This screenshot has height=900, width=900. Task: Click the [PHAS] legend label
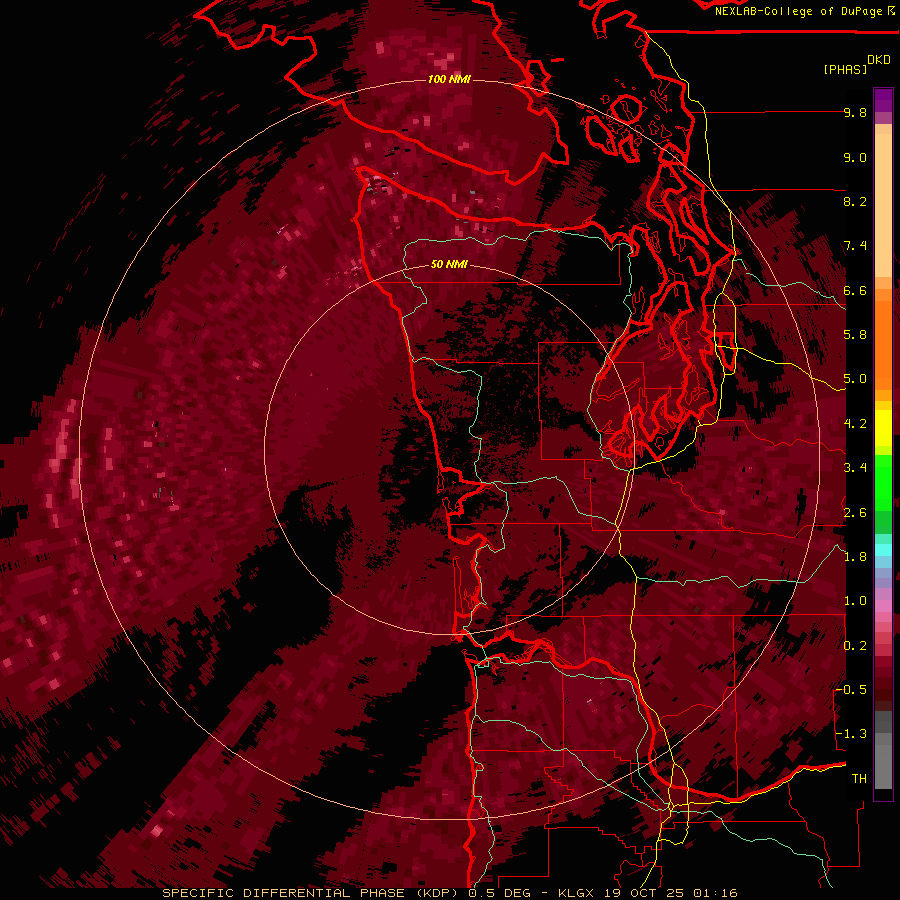845,70
